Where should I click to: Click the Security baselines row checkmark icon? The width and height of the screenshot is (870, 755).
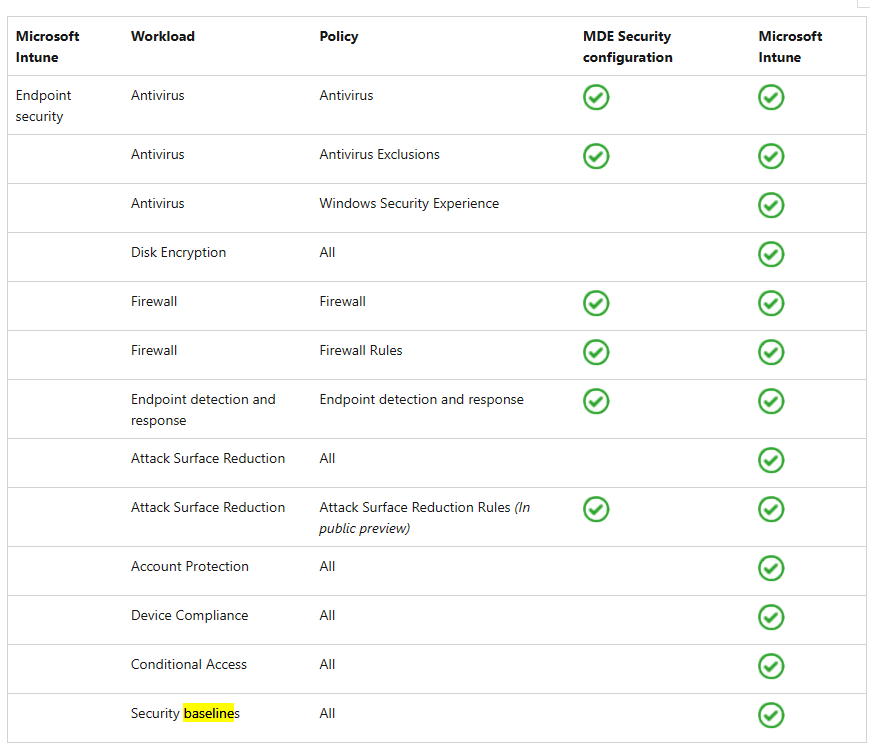pos(771,716)
